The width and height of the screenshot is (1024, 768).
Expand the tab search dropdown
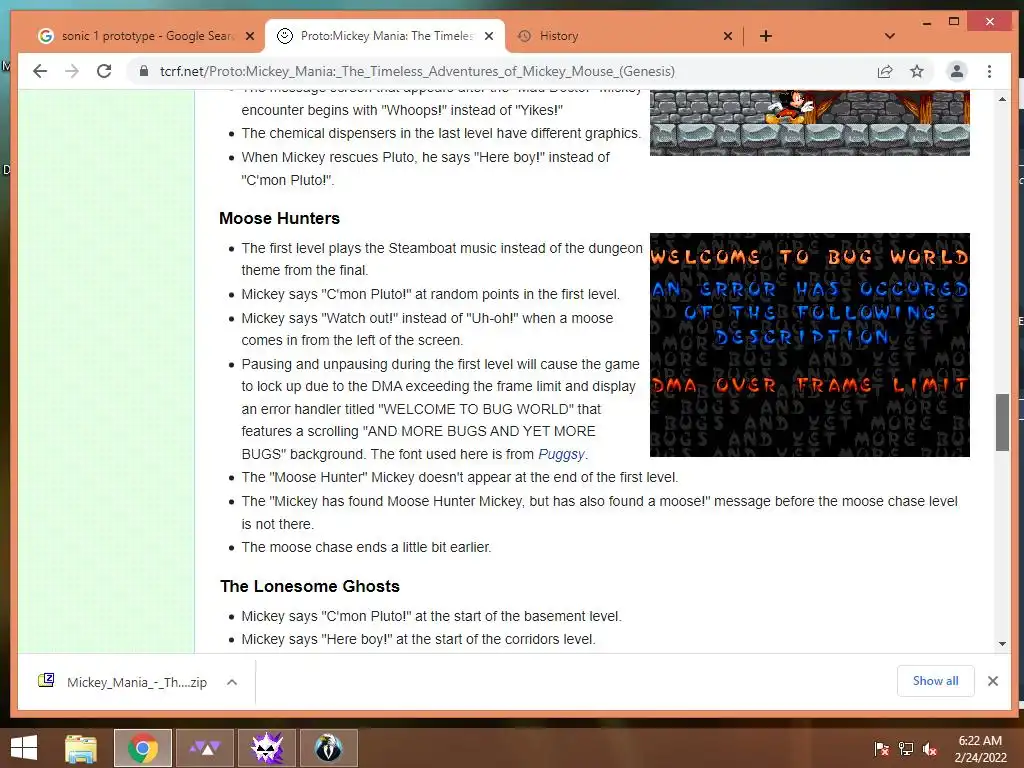pyautogui.click(x=889, y=36)
